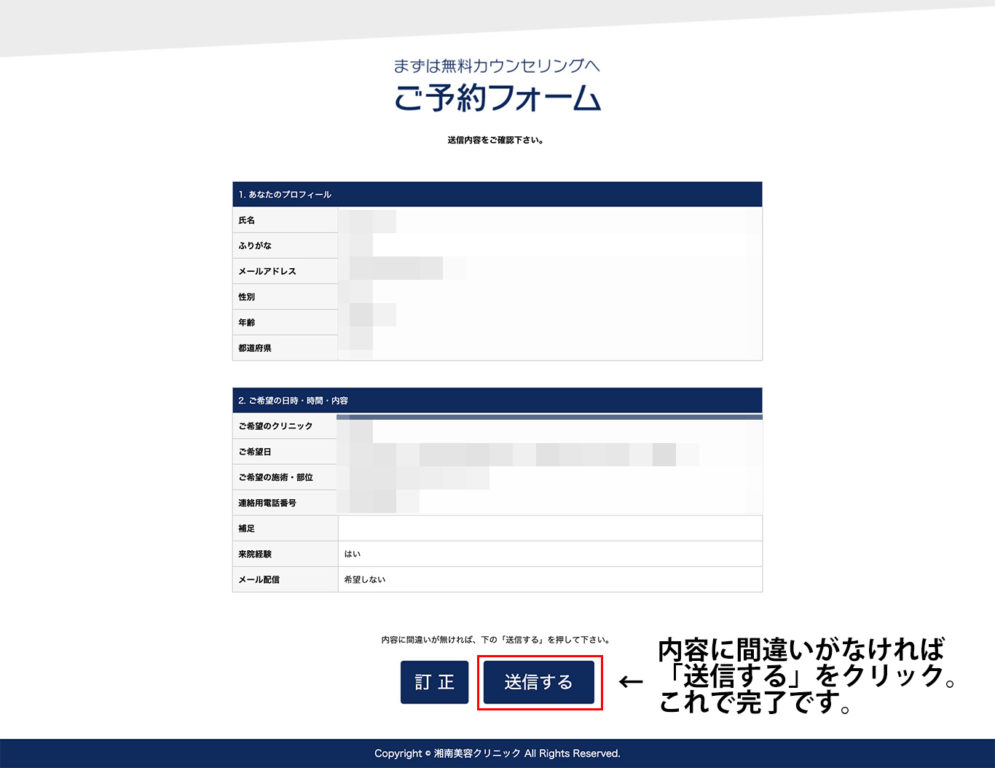The image size is (995, 768).
Task: Click the 送信する (Submit) button
Action: coord(538,683)
